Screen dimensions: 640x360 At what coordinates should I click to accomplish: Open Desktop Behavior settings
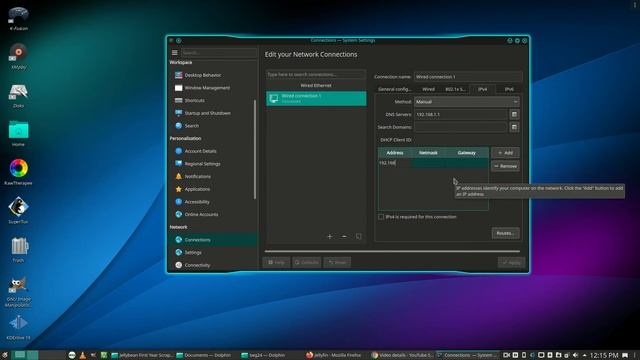click(202, 75)
